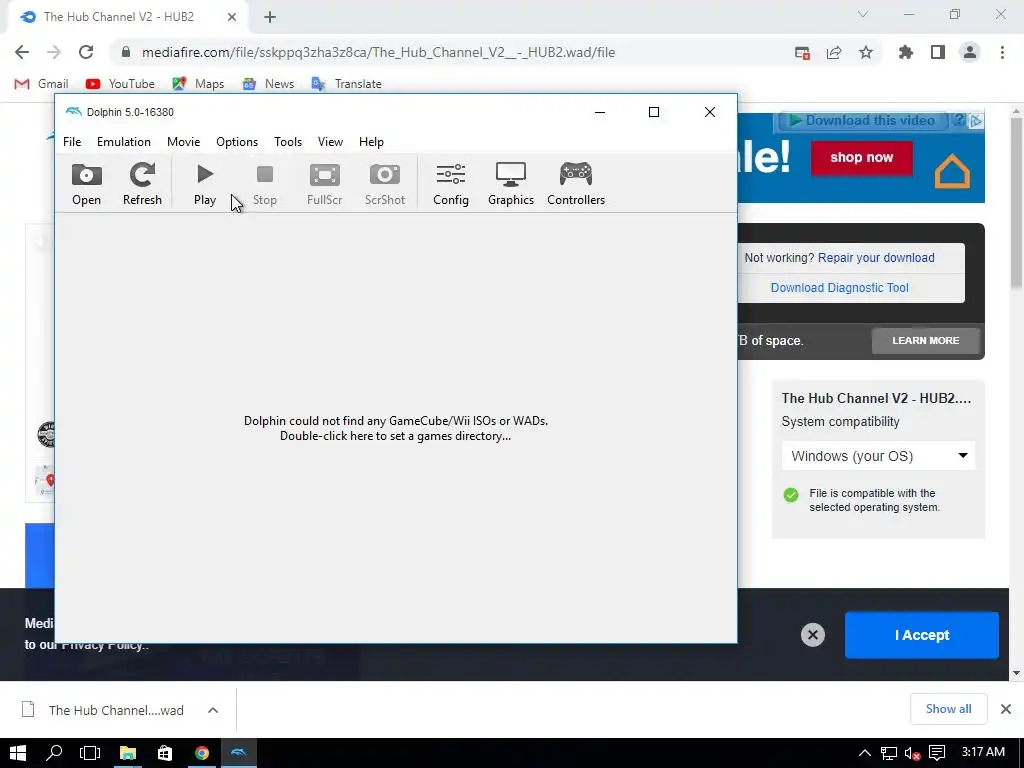
Task: Open the Emulation menu
Action: 123,142
